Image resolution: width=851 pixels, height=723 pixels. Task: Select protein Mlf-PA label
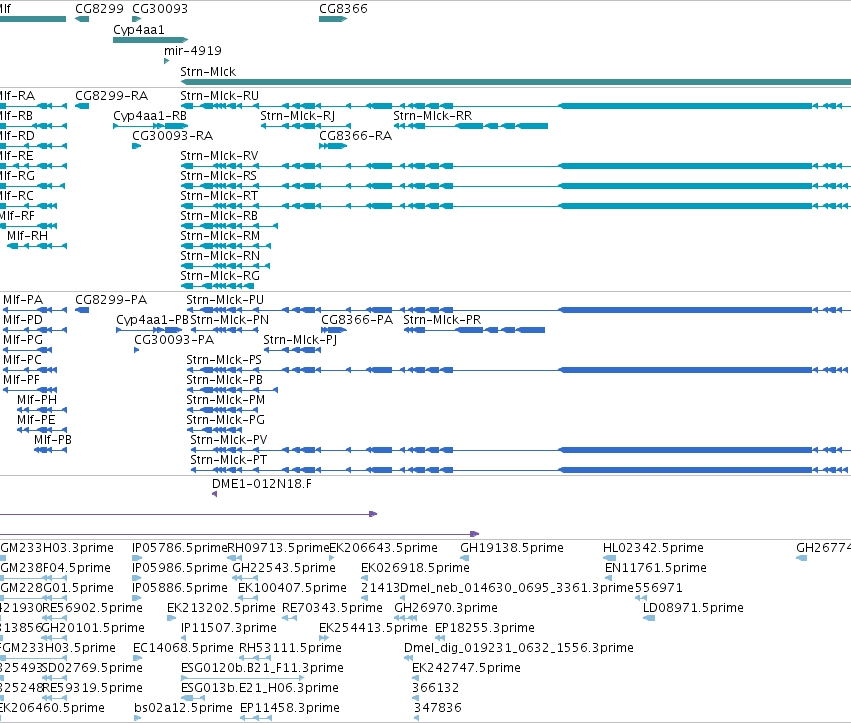pyautogui.click(x=23, y=300)
